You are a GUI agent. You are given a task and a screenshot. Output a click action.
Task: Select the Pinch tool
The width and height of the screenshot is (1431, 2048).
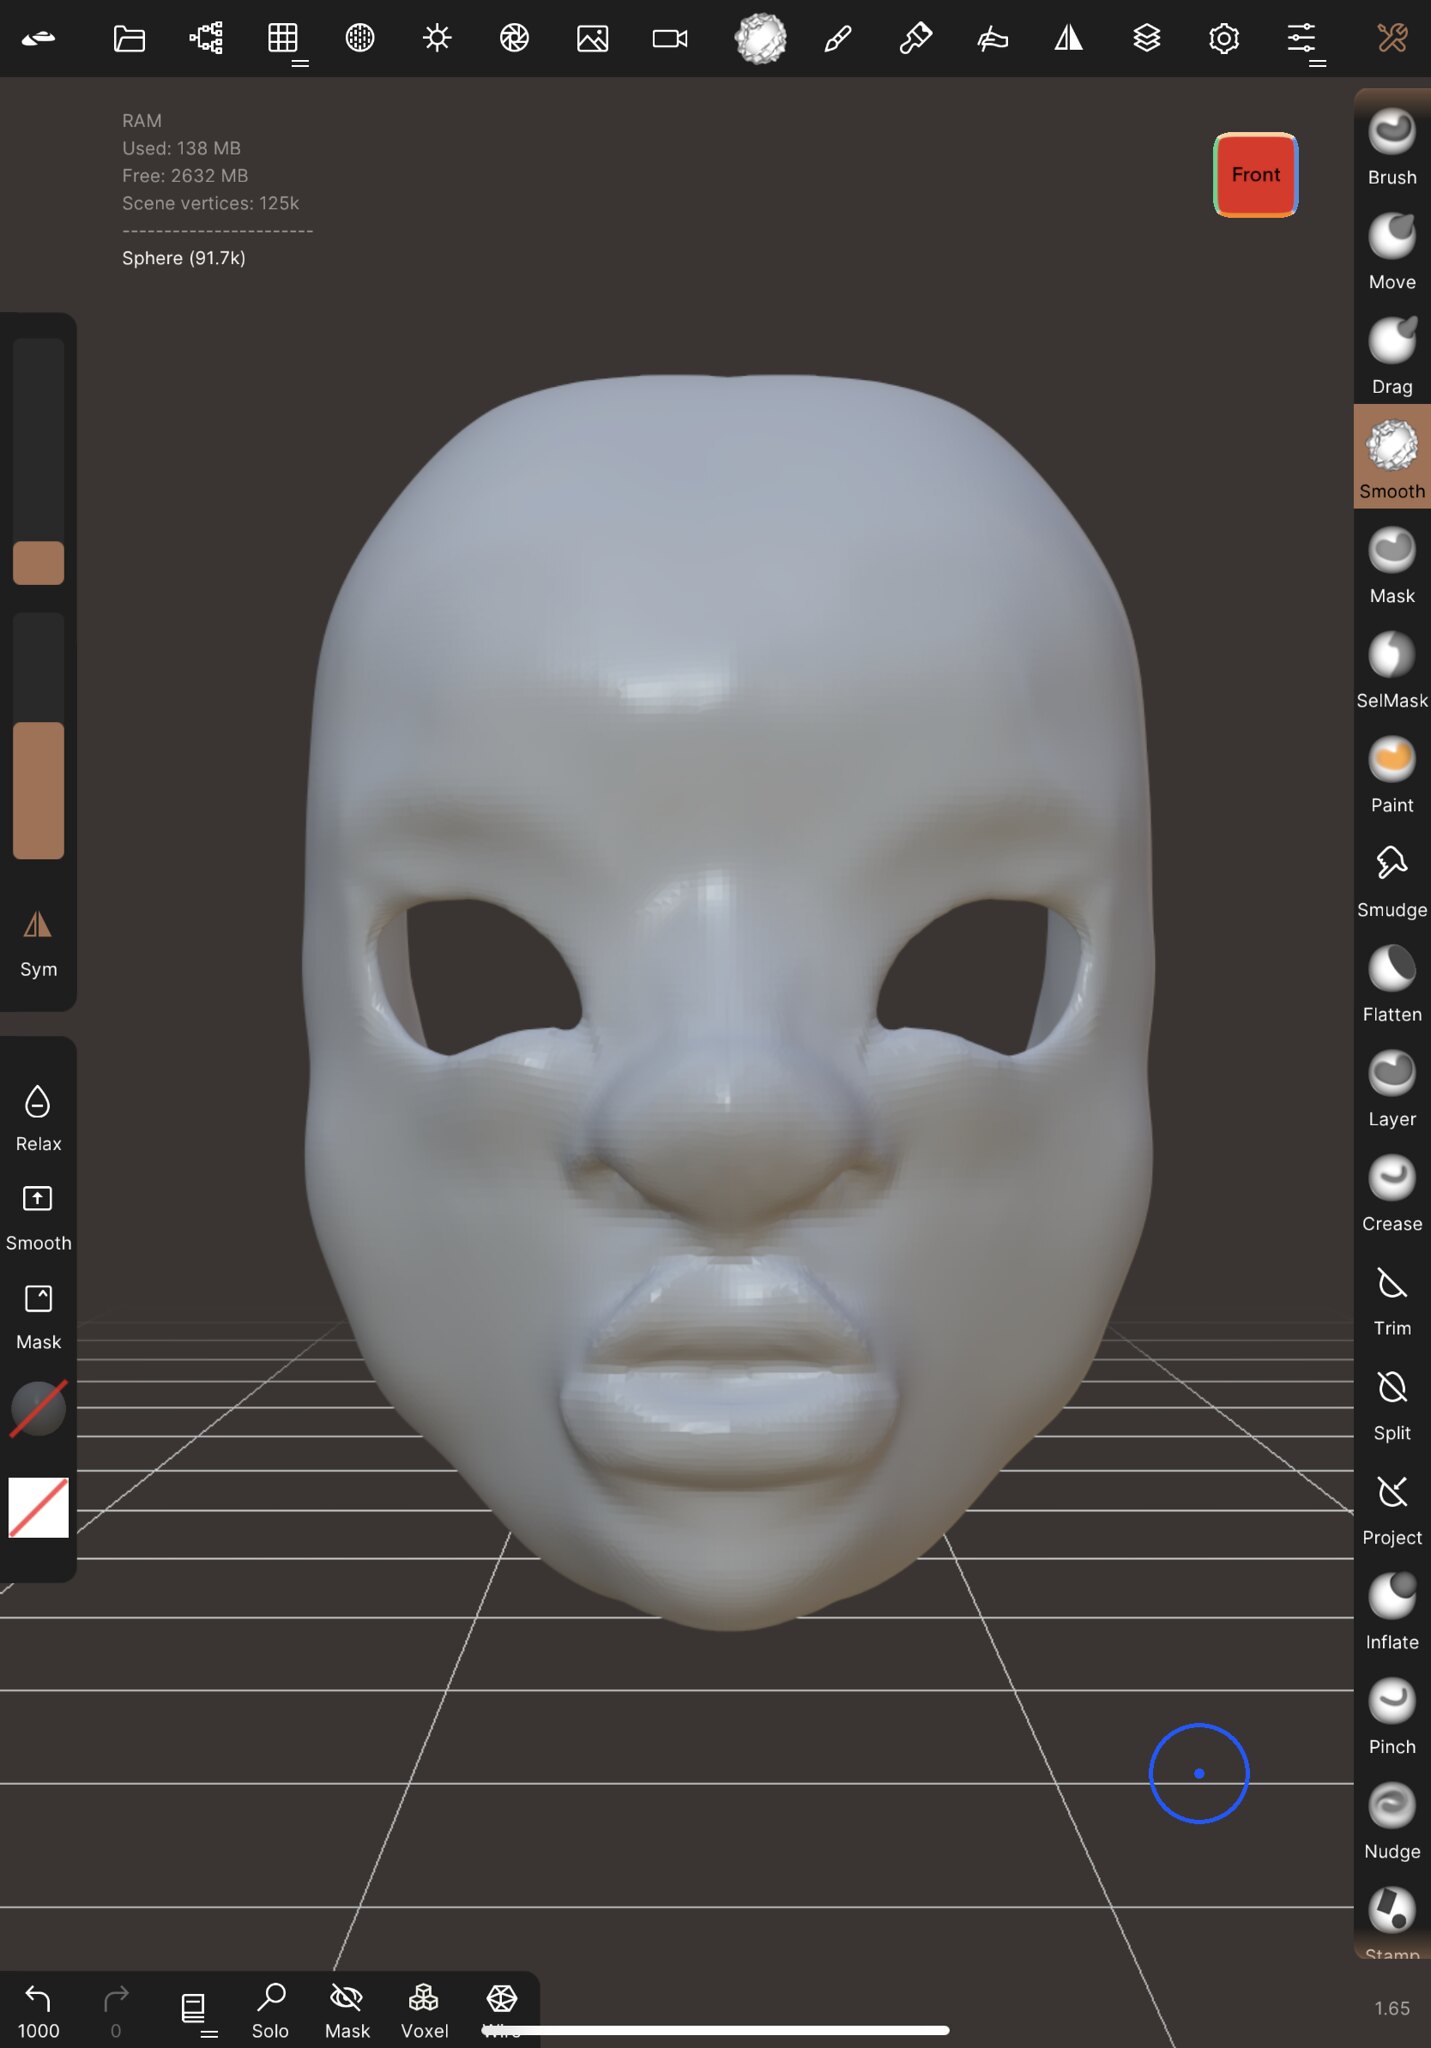tap(1391, 1716)
